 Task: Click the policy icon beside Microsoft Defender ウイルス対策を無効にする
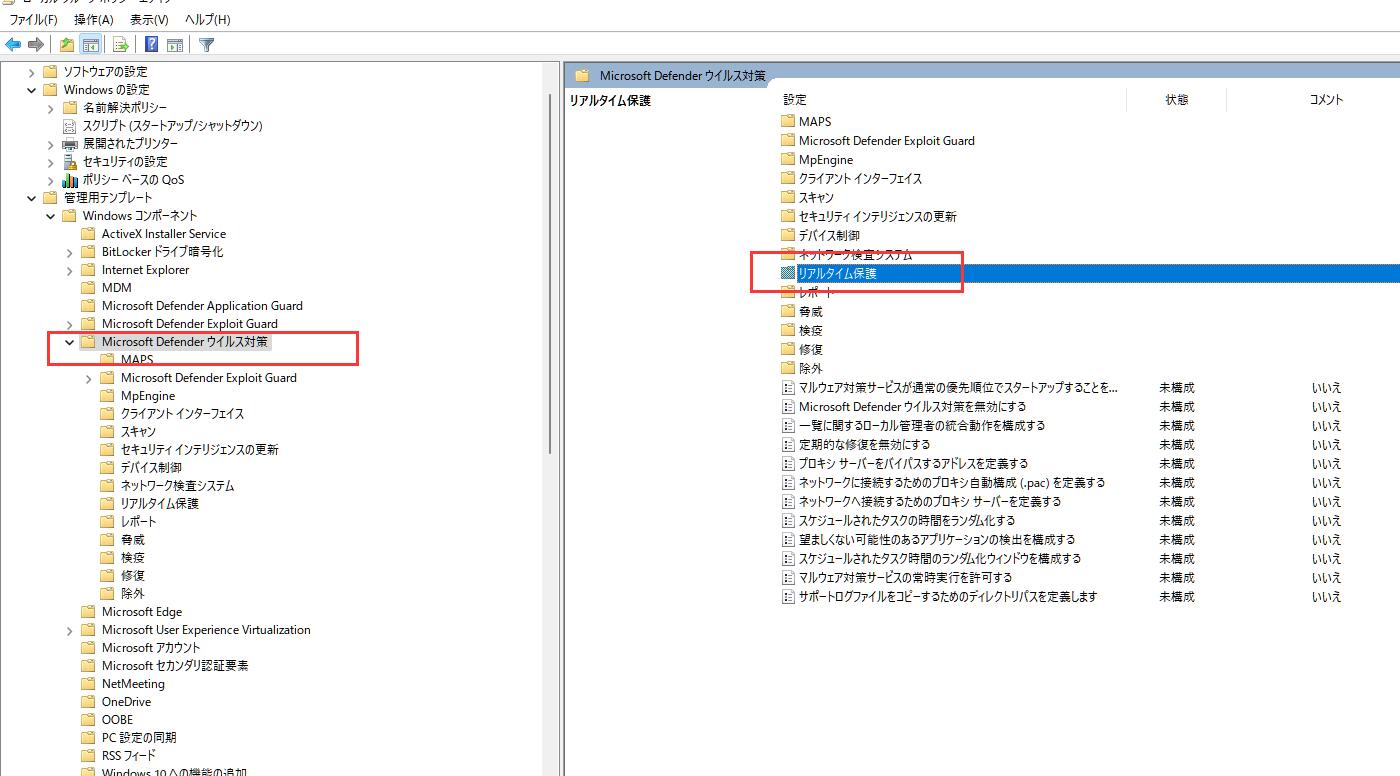pyautogui.click(x=788, y=407)
